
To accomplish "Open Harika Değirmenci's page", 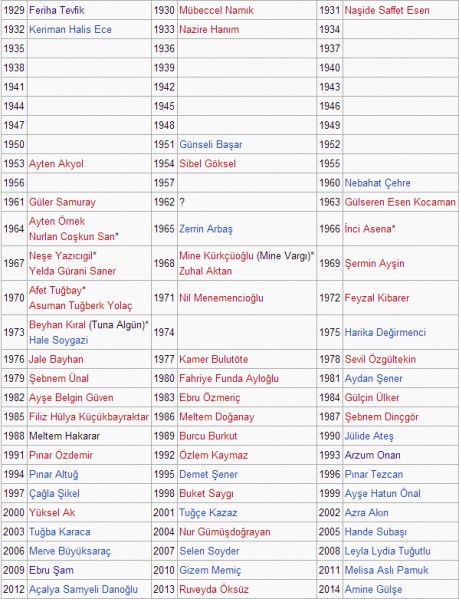I will pos(385,332).
